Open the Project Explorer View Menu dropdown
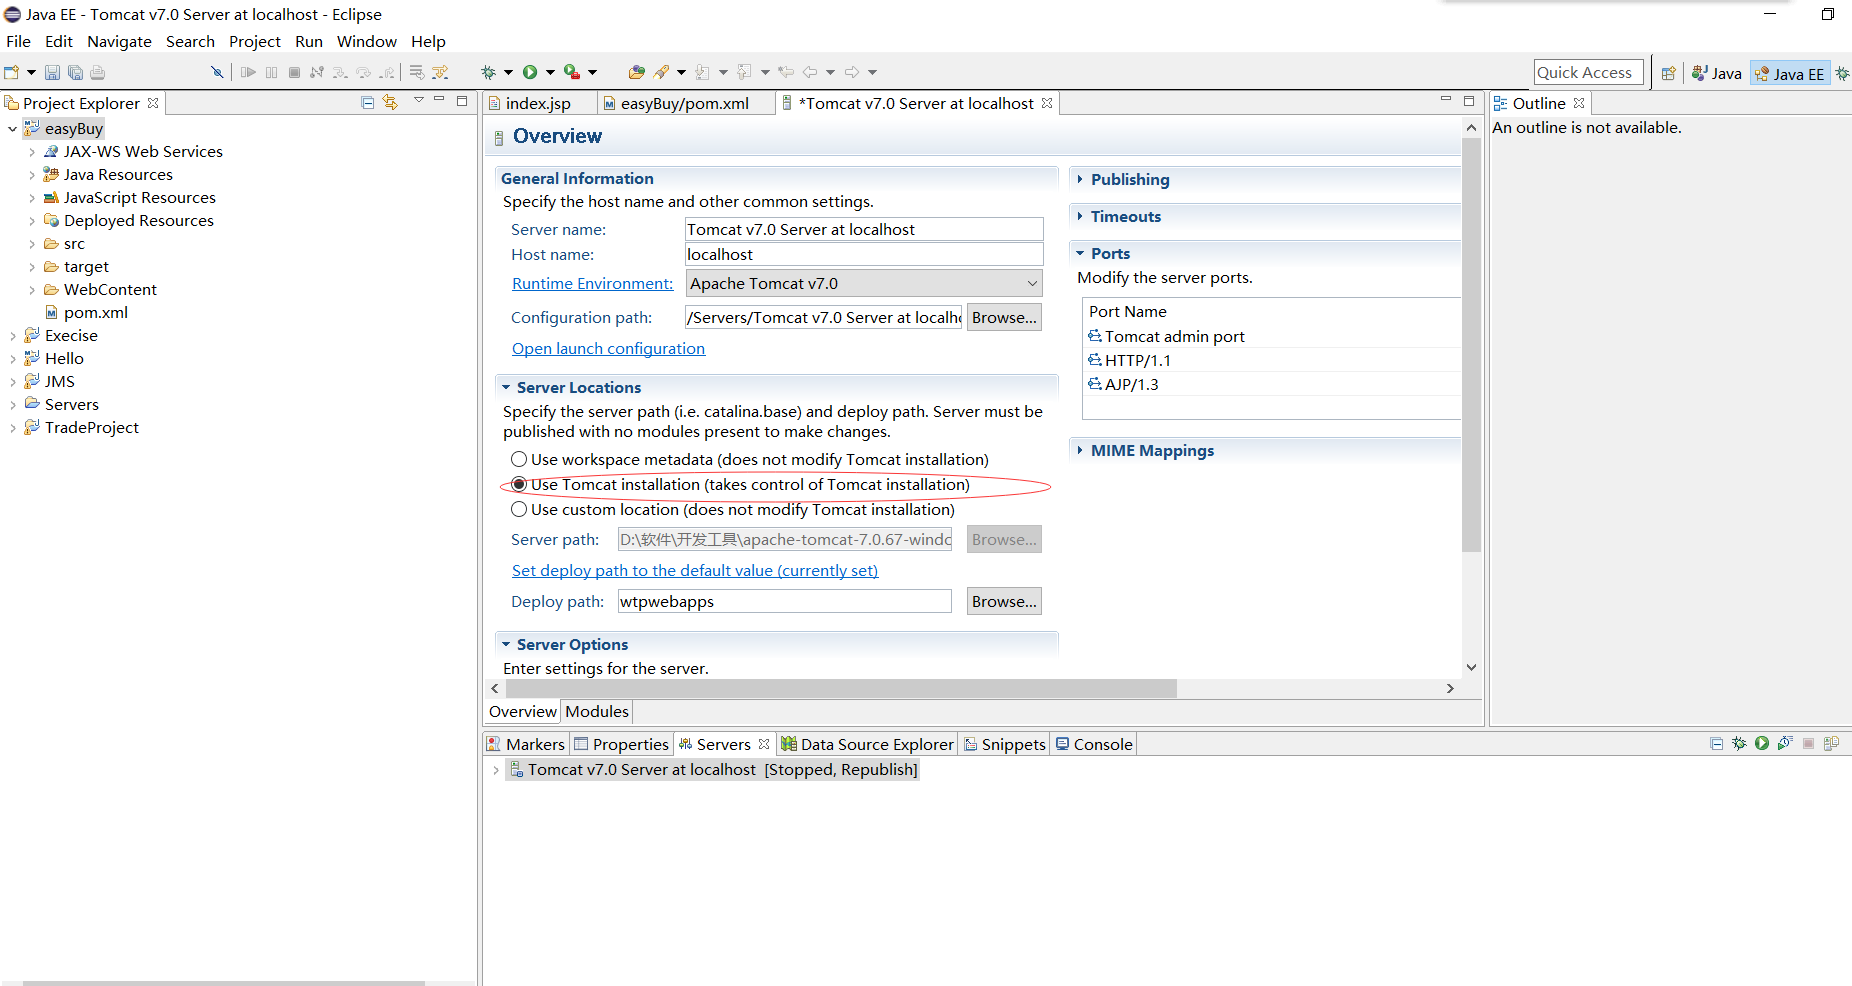The height and width of the screenshot is (986, 1852). tap(418, 100)
